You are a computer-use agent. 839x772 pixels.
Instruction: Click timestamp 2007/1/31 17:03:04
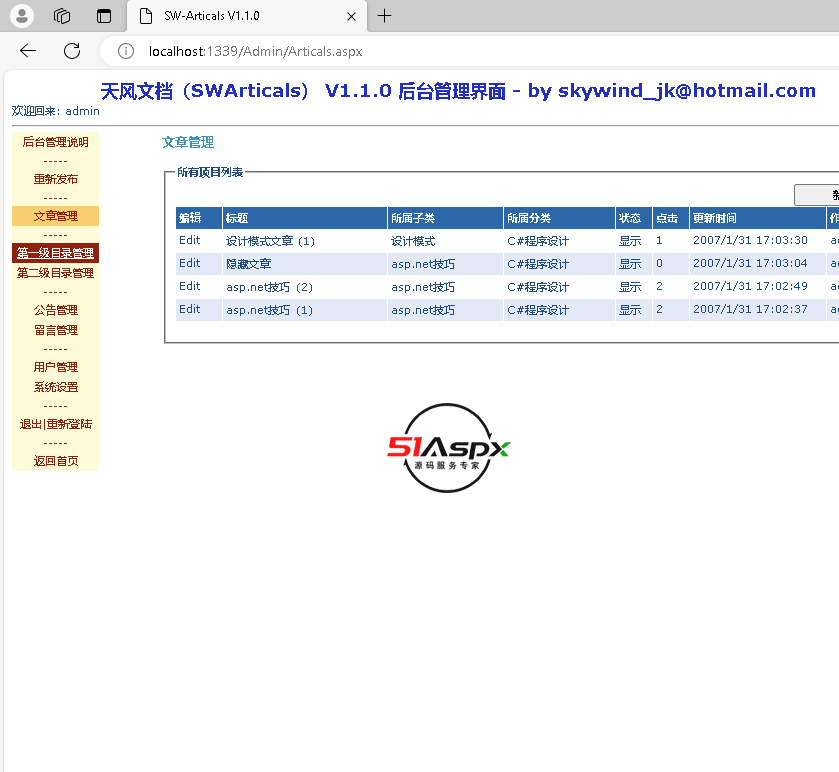coord(750,263)
